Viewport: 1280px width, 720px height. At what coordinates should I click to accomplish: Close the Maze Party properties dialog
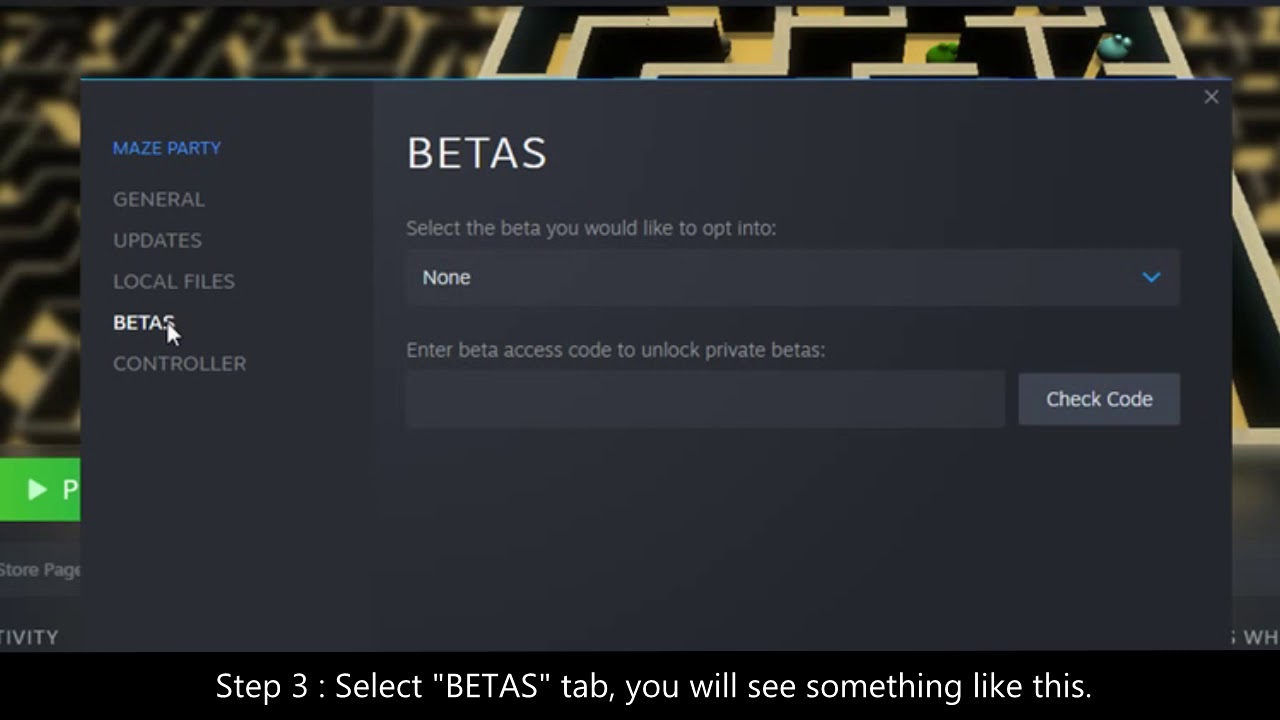pos(1211,97)
